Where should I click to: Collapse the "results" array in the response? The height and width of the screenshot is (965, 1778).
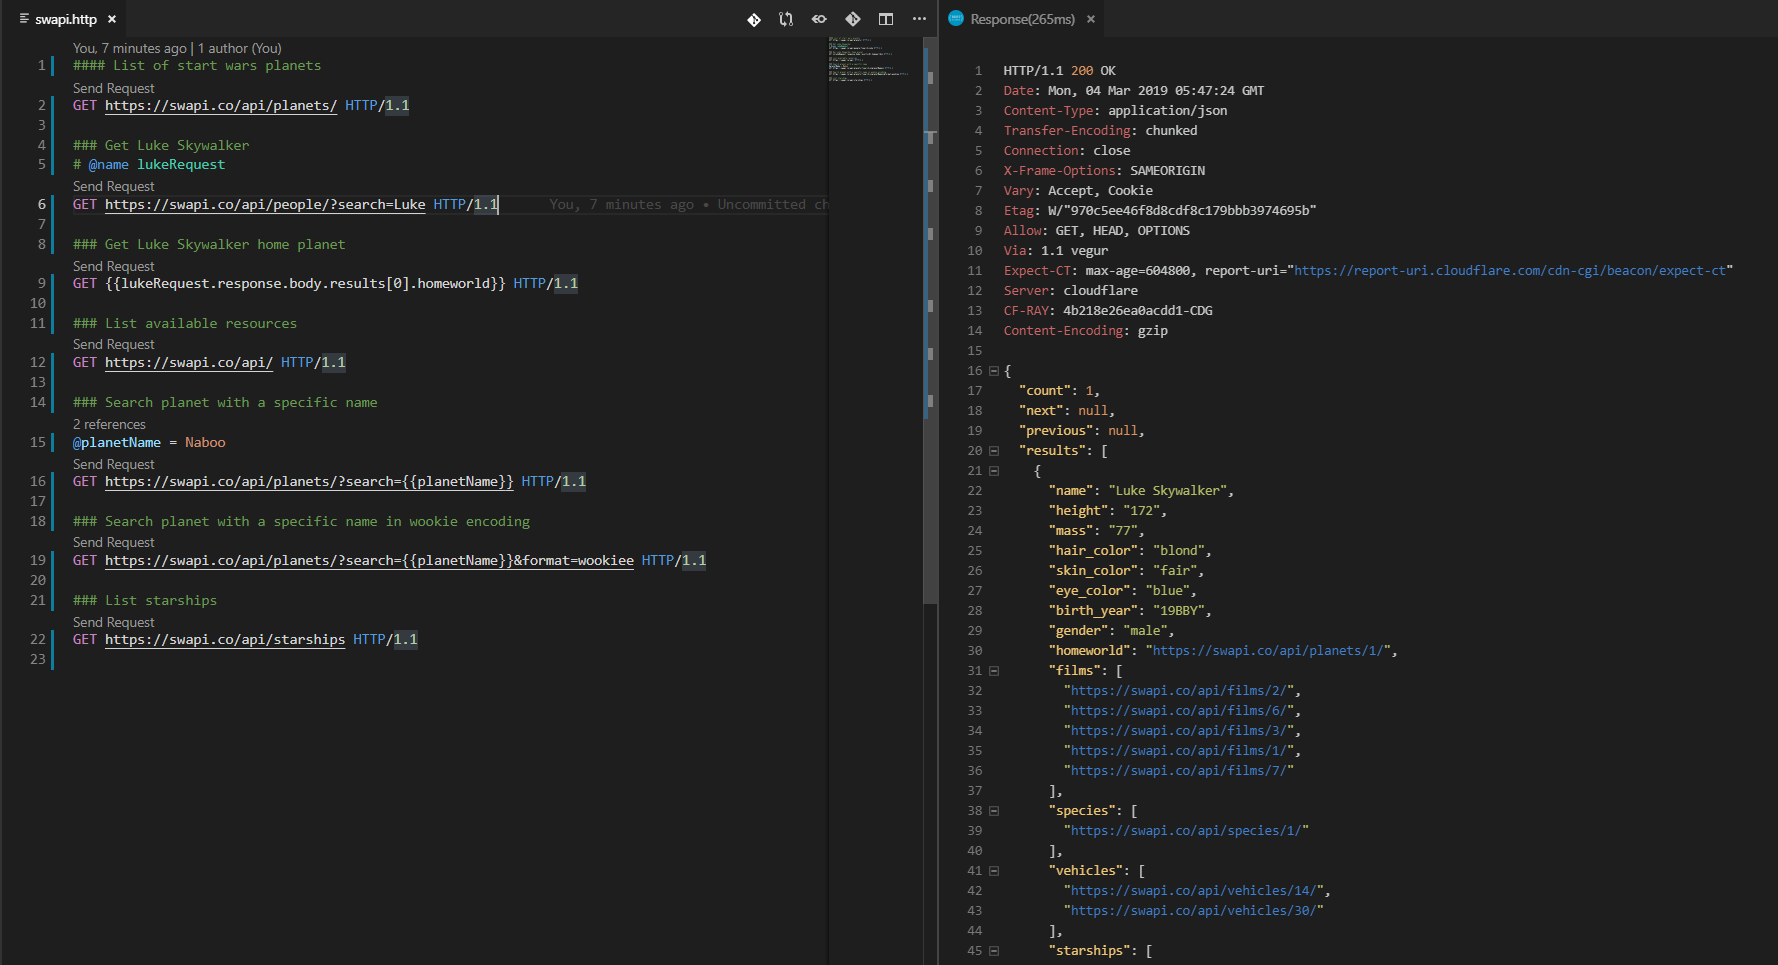[x=993, y=450]
